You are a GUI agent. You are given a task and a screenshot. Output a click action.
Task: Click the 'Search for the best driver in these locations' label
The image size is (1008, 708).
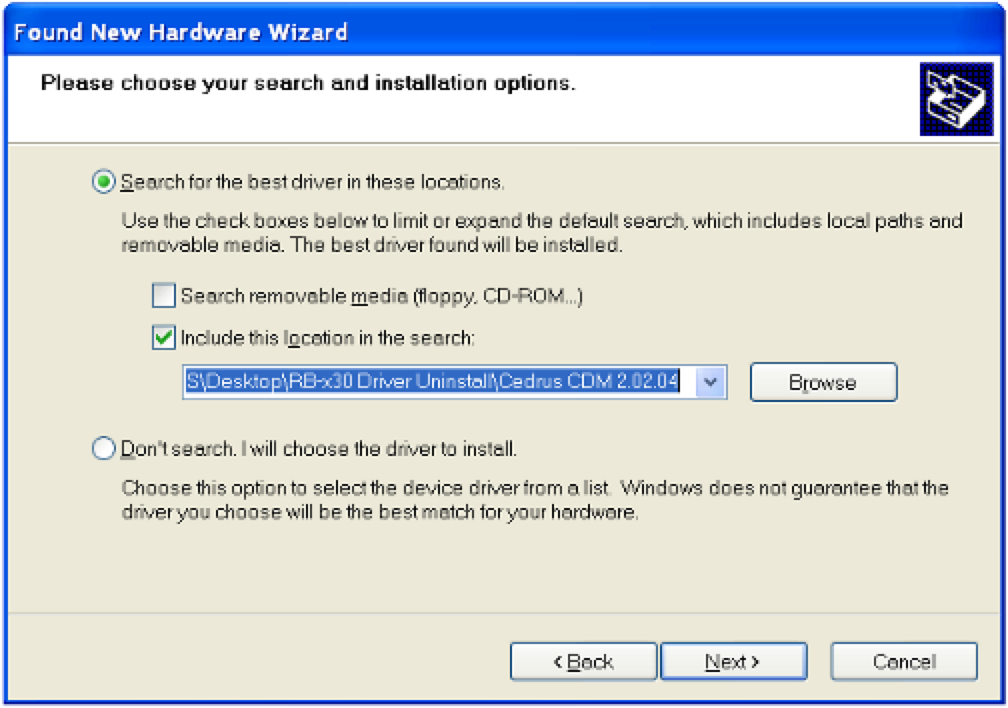point(312,182)
